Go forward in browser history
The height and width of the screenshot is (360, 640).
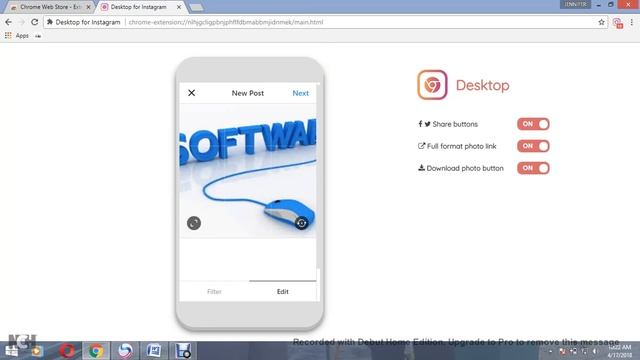tap(22, 22)
